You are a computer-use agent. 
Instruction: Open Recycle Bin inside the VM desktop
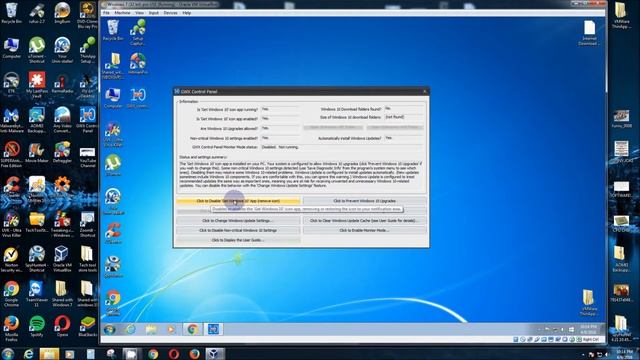[113, 30]
